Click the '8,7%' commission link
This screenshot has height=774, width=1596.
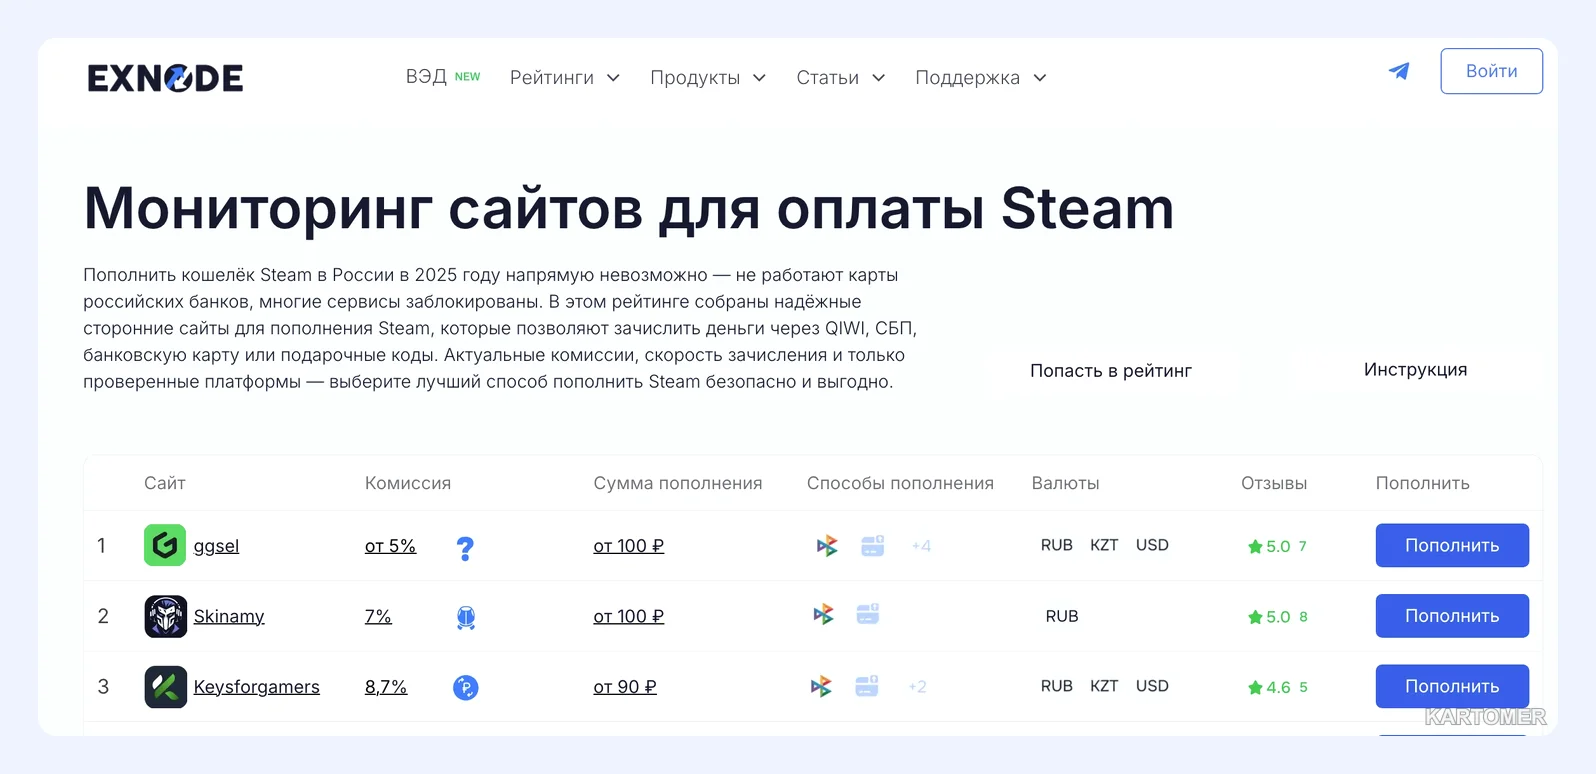coord(386,687)
